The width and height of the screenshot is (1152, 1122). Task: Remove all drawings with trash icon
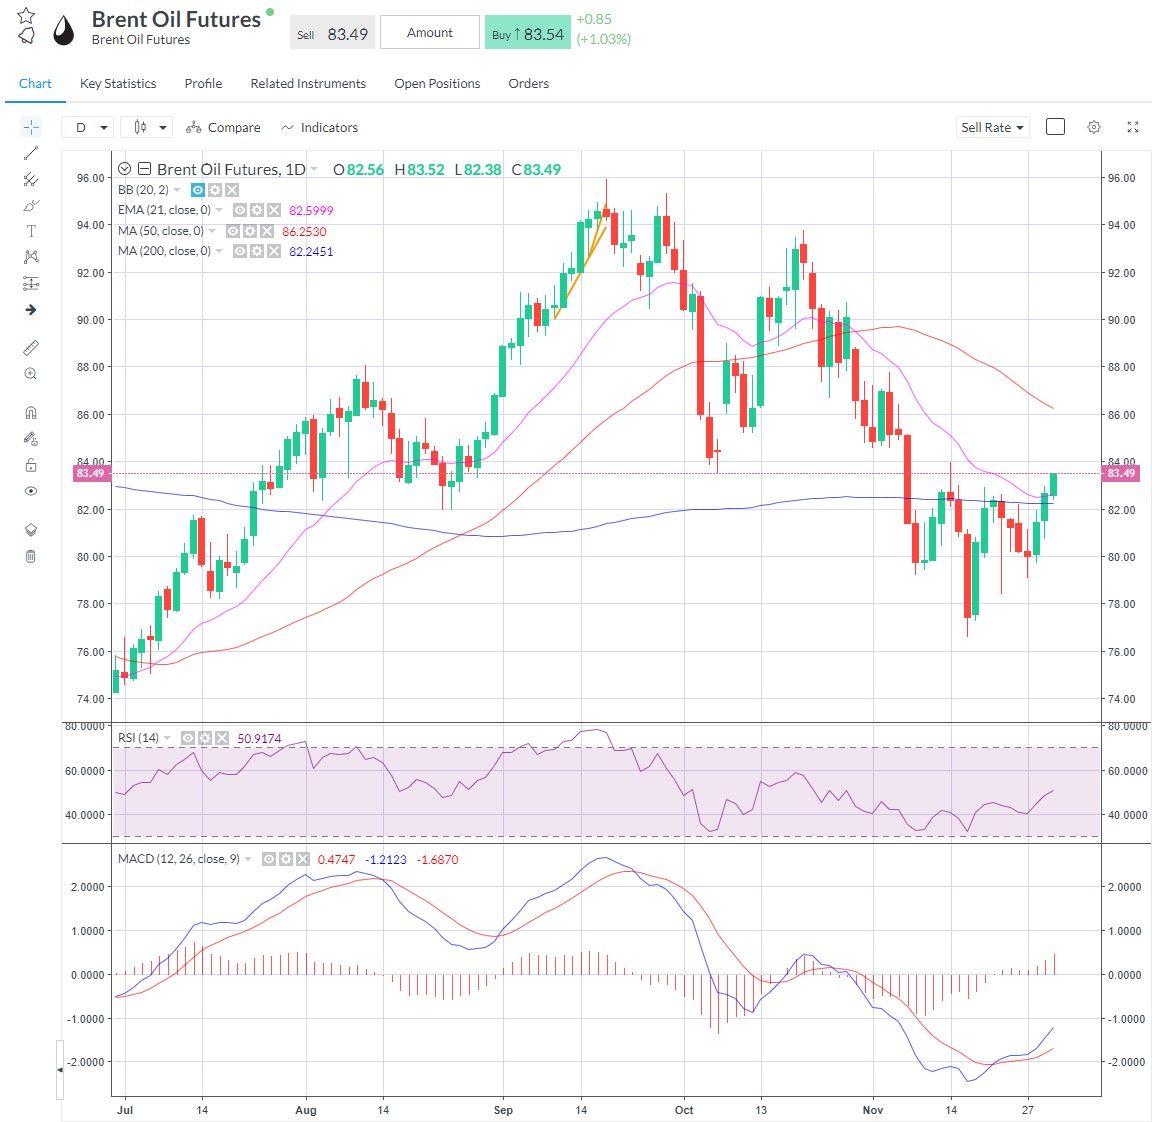(x=31, y=557)
